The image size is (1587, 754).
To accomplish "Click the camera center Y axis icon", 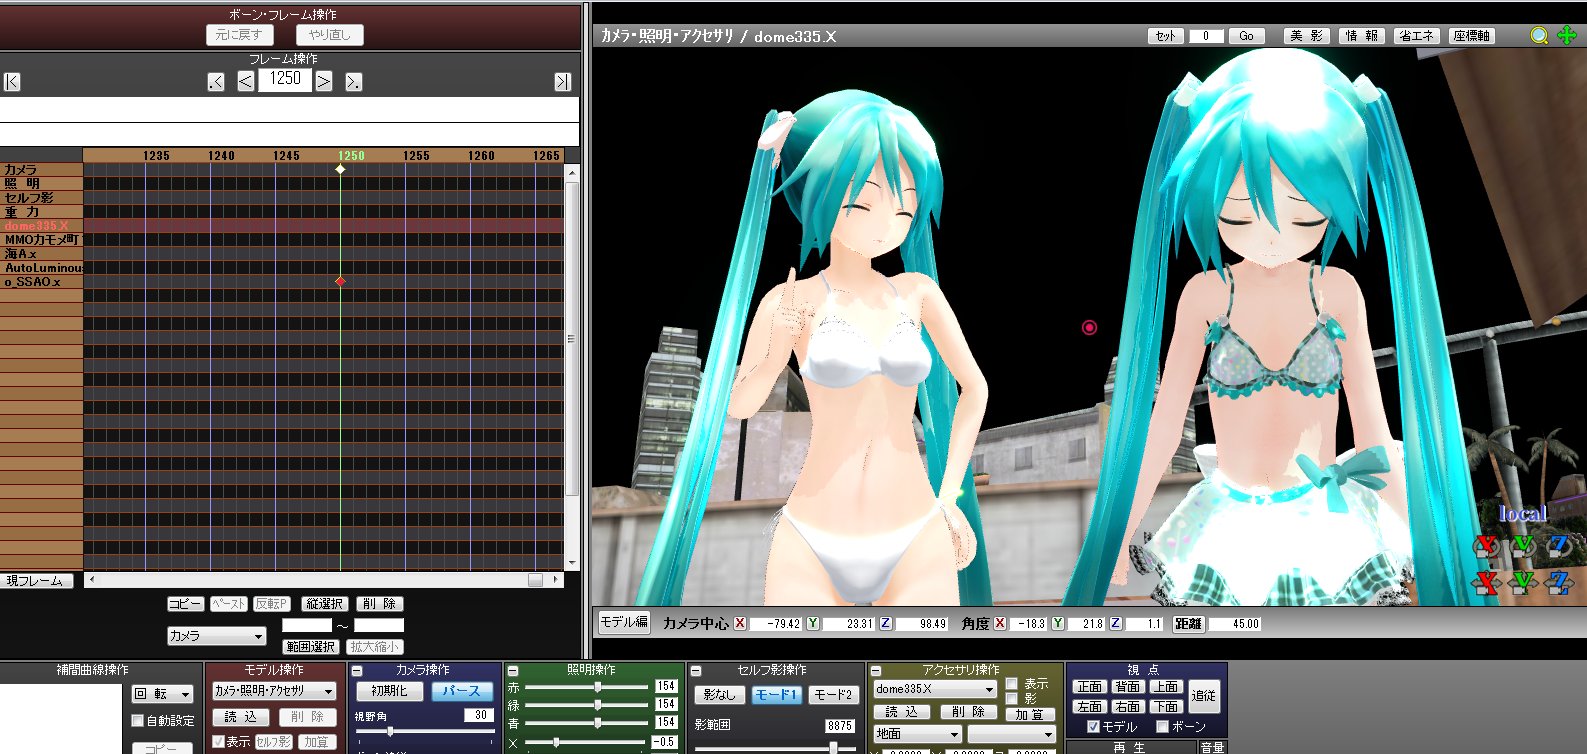I will point(813,623).
